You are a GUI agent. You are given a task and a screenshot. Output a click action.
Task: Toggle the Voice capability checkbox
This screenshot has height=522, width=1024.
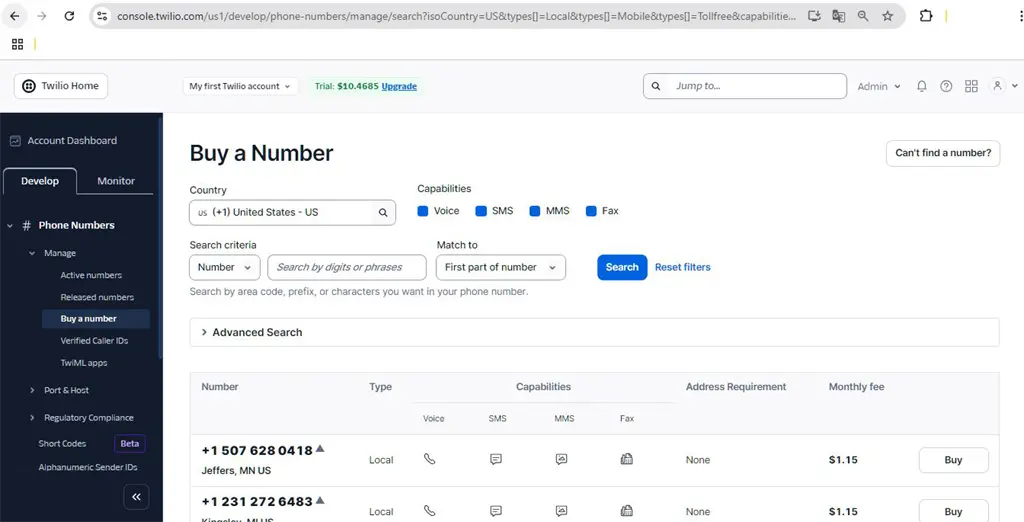point(423,211)
